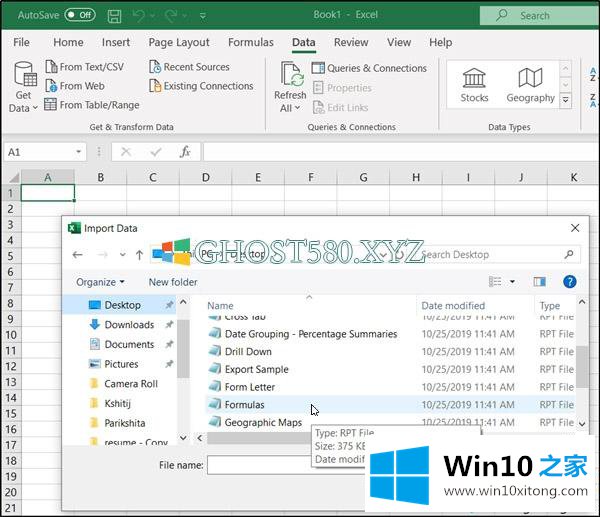Expand the Name Box dropdown

tap(79, 152)
